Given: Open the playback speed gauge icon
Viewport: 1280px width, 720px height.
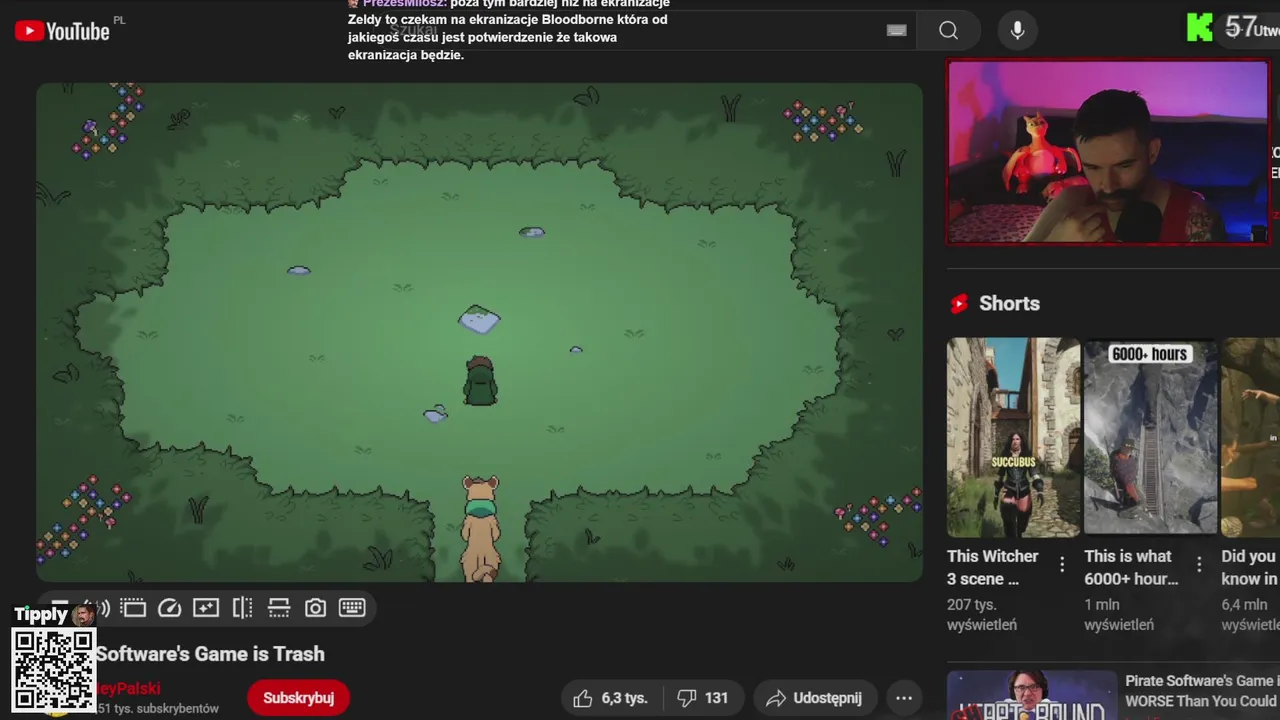Looking at the screenshot, I should point(170,608).
